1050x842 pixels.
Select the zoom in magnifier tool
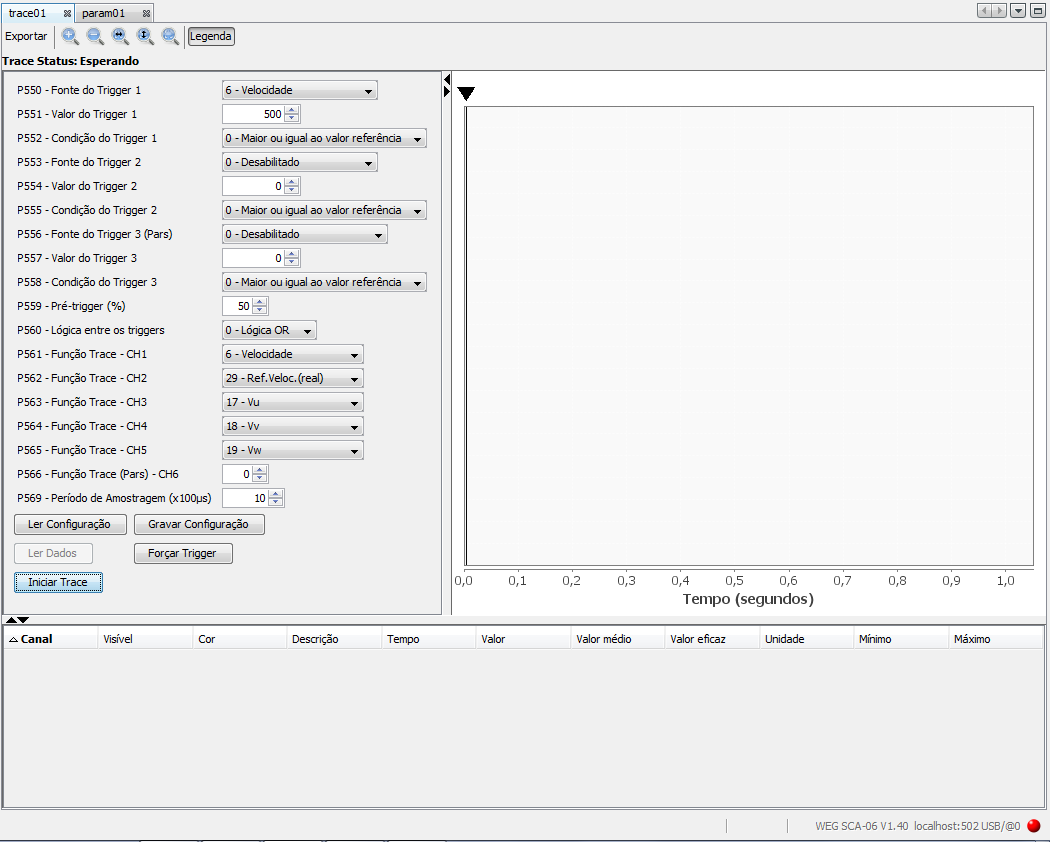point(70,36)
